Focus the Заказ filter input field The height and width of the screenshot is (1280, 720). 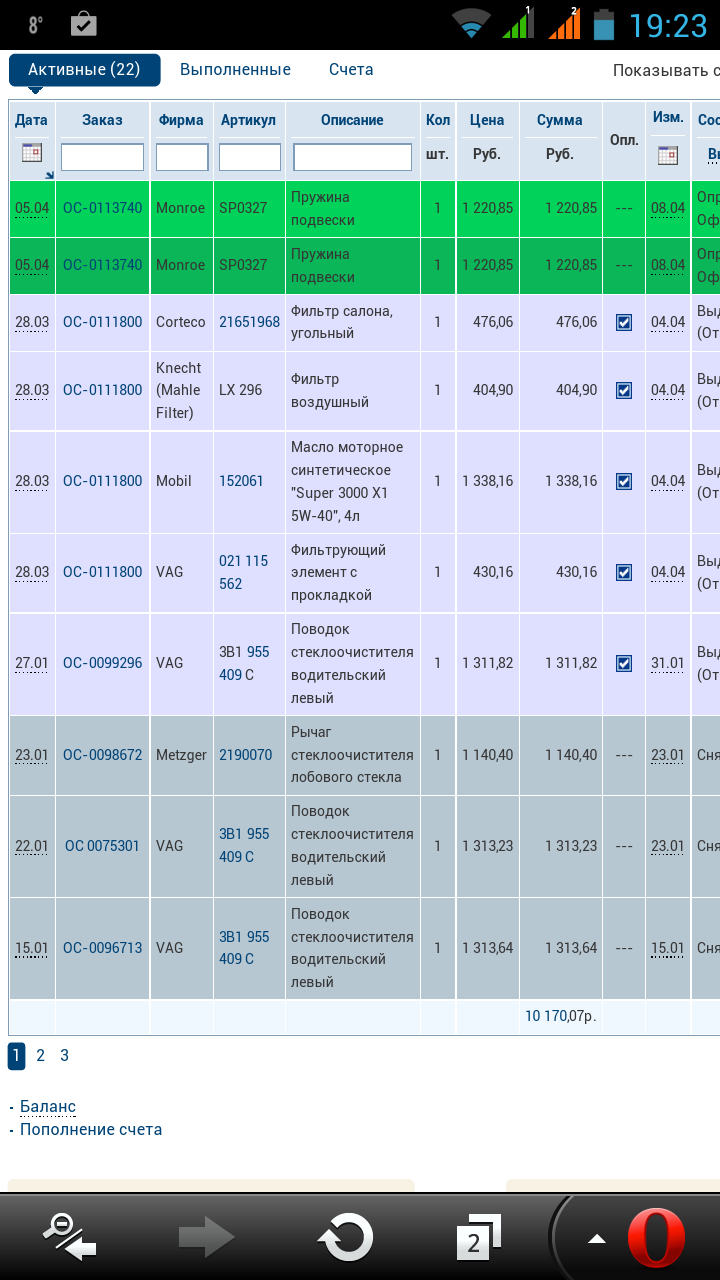click(x=102, y=157)
